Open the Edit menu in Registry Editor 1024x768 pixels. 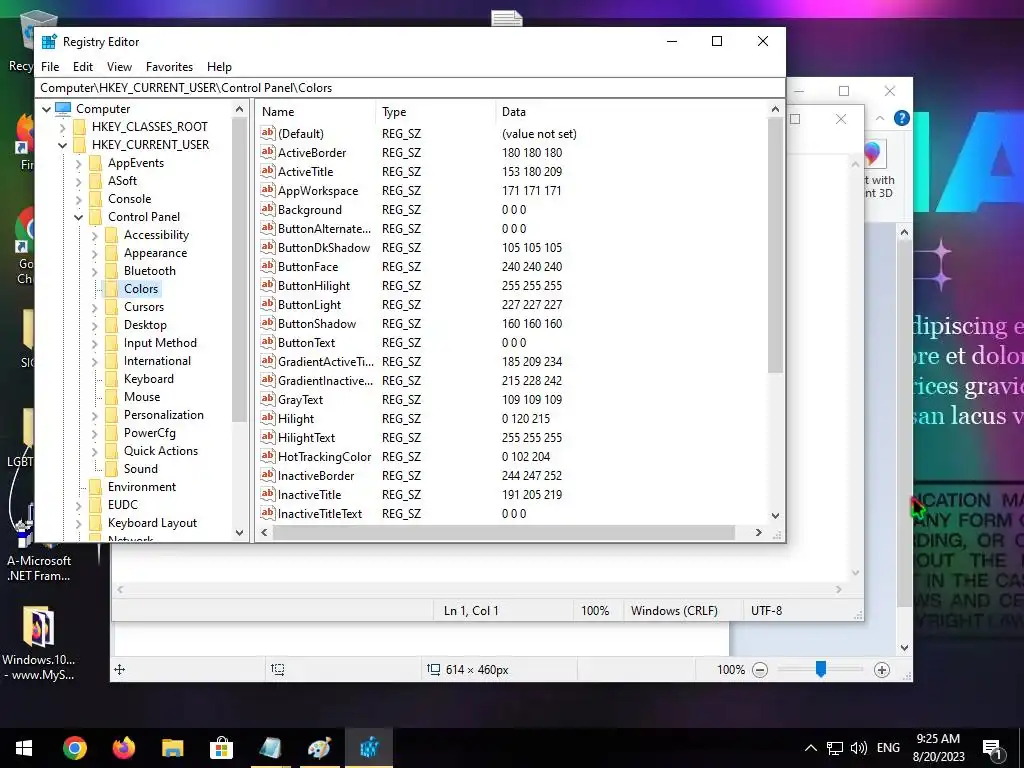coord(82,67)
